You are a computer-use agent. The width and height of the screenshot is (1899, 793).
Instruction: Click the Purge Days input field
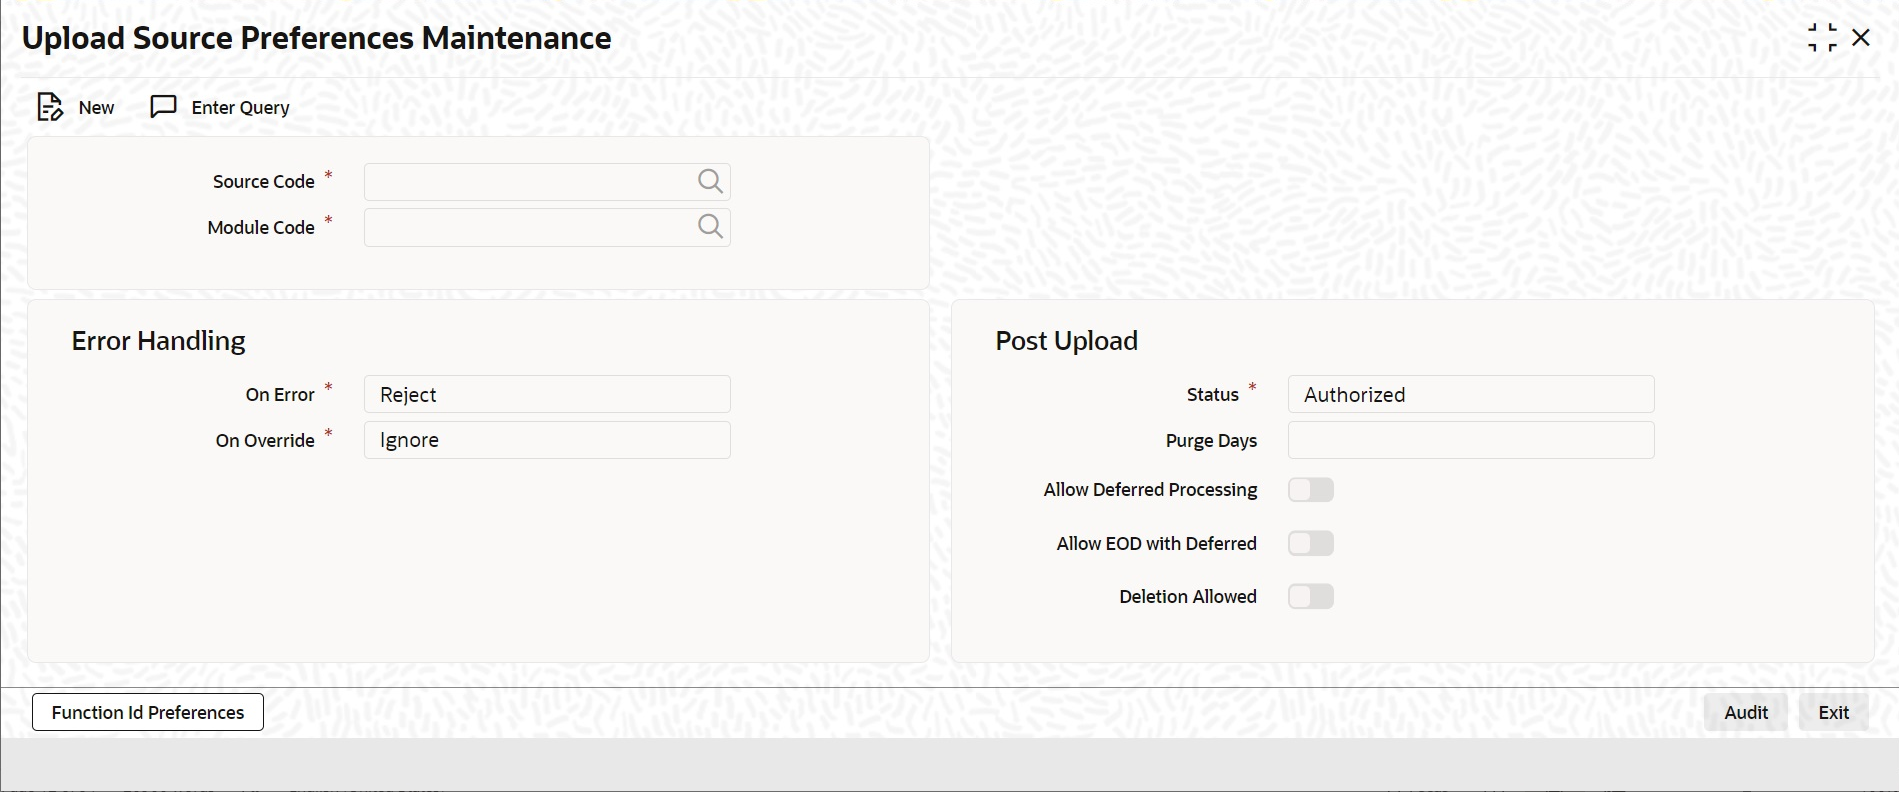[1471, 440]
